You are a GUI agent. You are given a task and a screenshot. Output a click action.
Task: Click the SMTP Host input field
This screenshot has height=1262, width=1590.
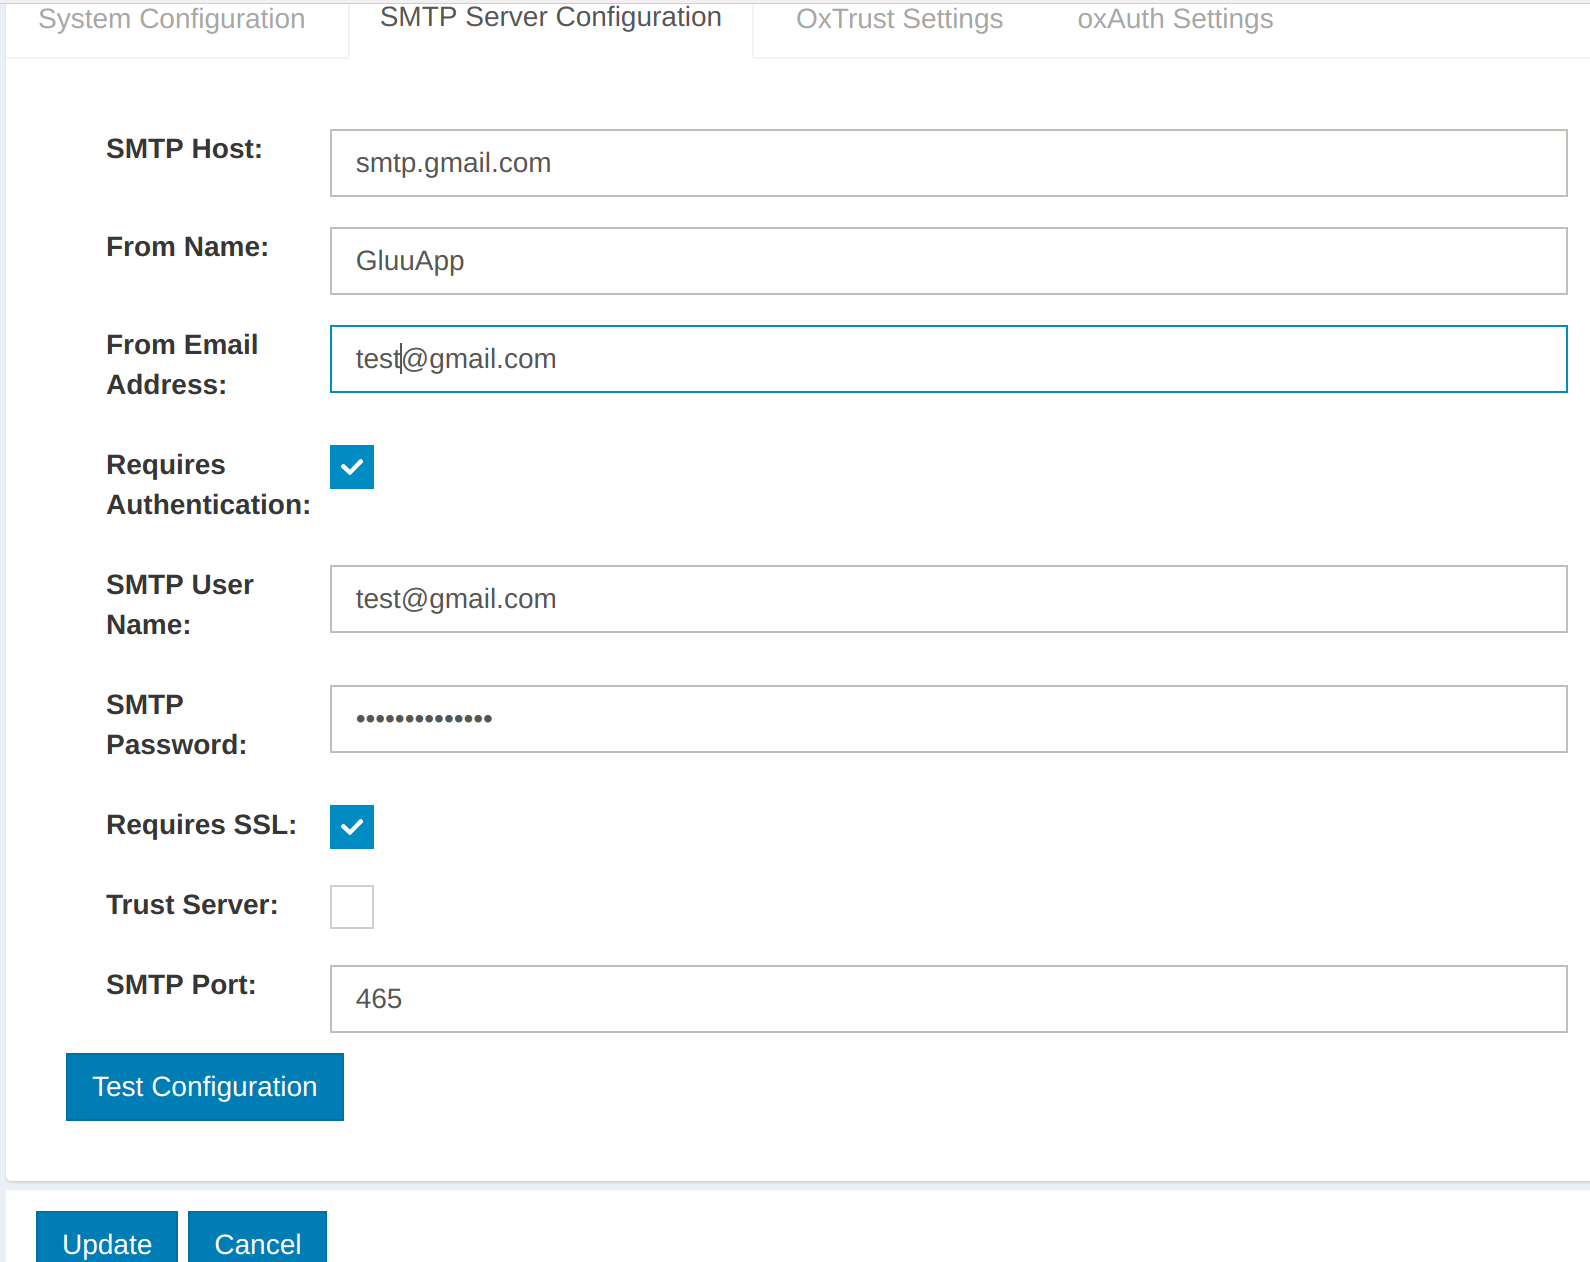[x=947, y=163]
